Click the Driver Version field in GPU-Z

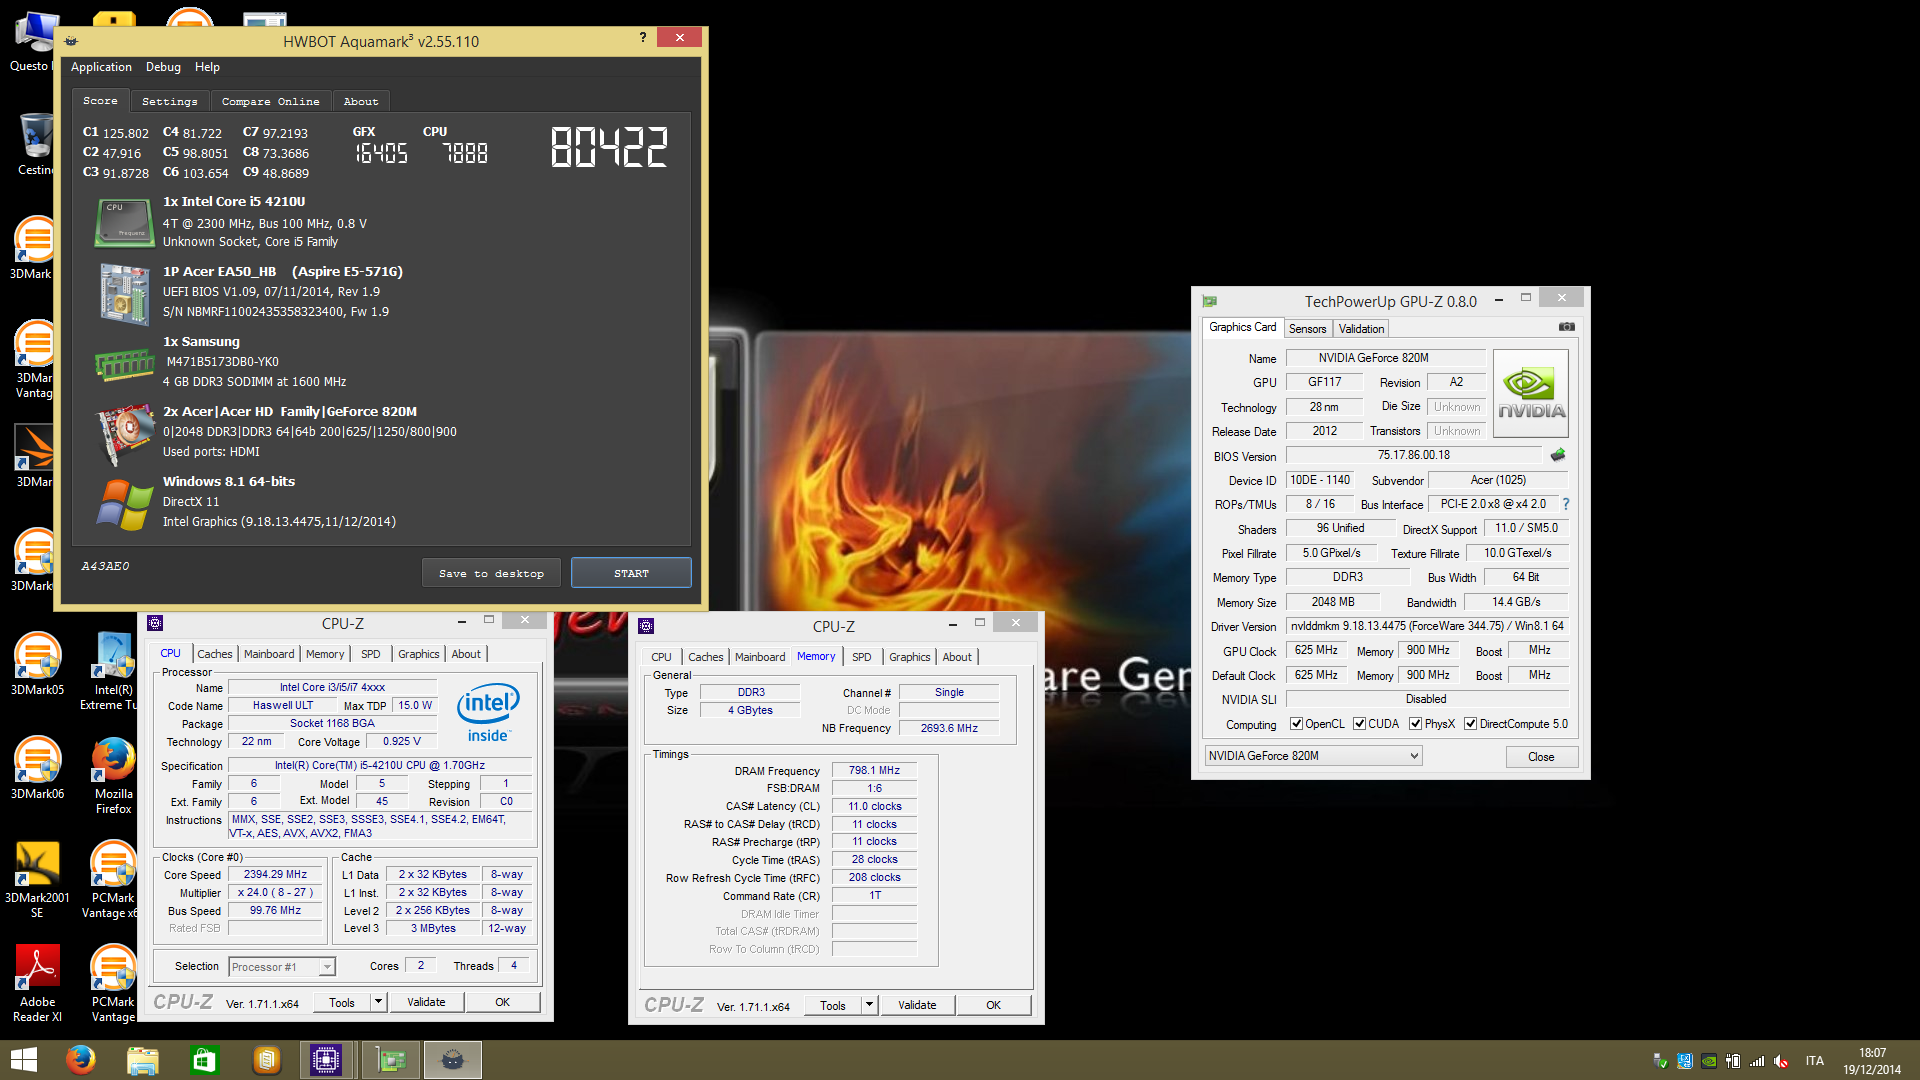(x=1427, y=626)
